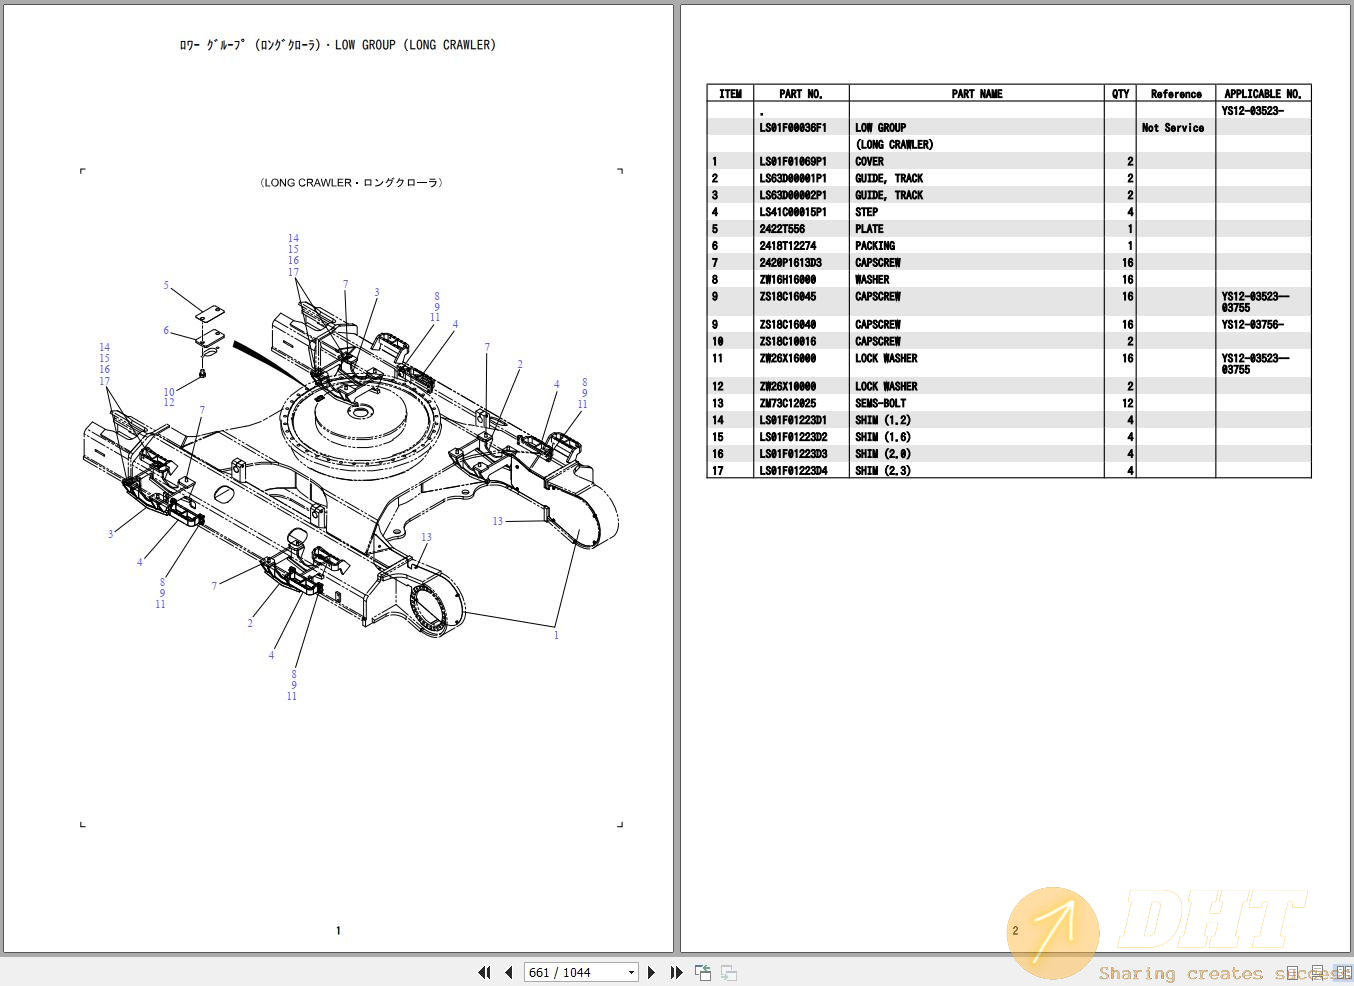Click the COVER part name

click(x=869, y=162)
